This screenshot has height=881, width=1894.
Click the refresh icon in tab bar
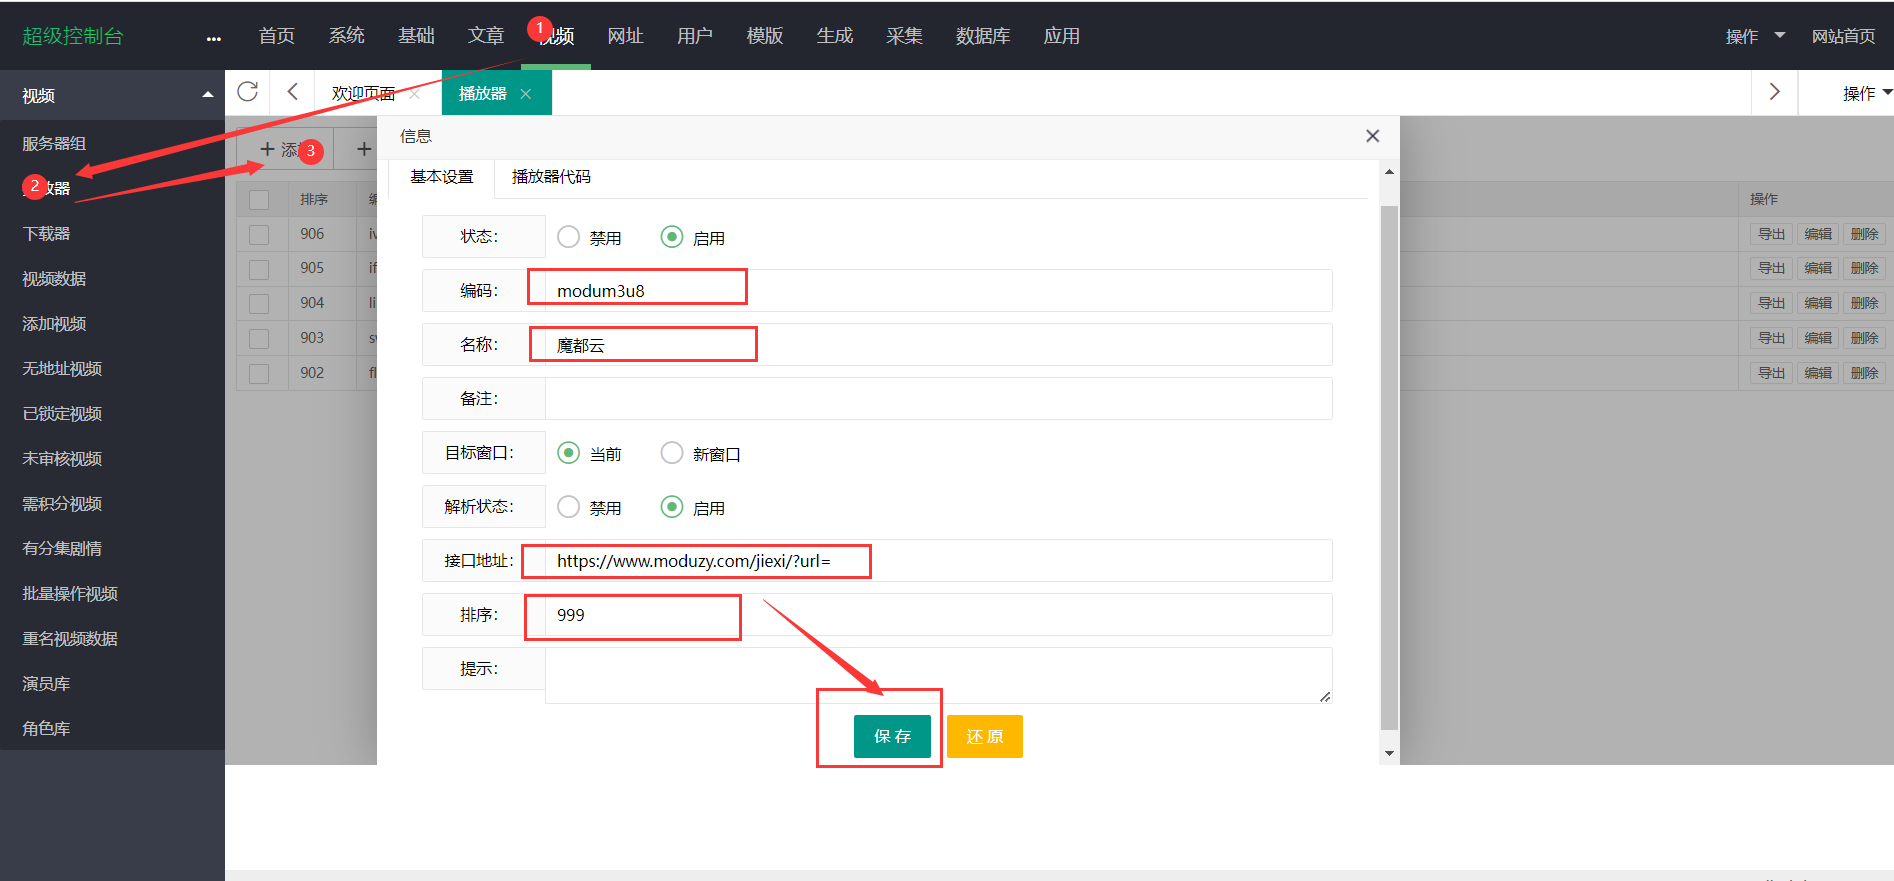point(248,92)
